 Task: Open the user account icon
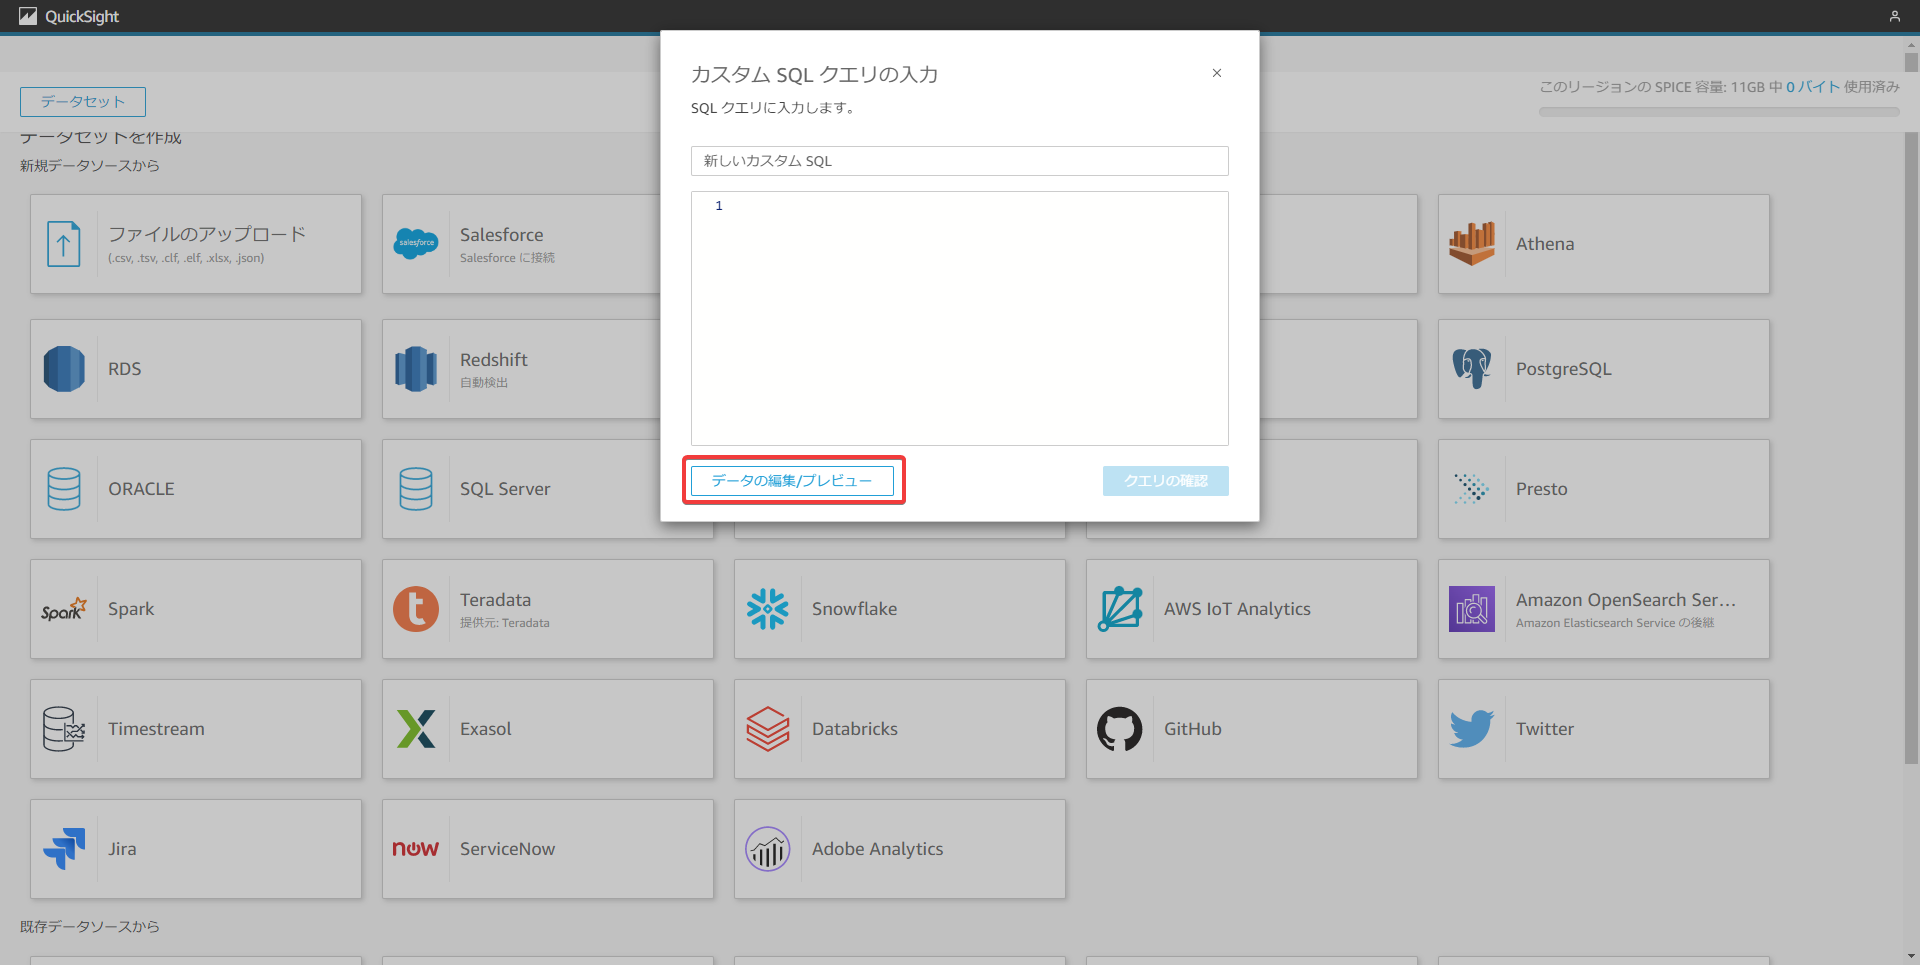[x=1894, y=16]
